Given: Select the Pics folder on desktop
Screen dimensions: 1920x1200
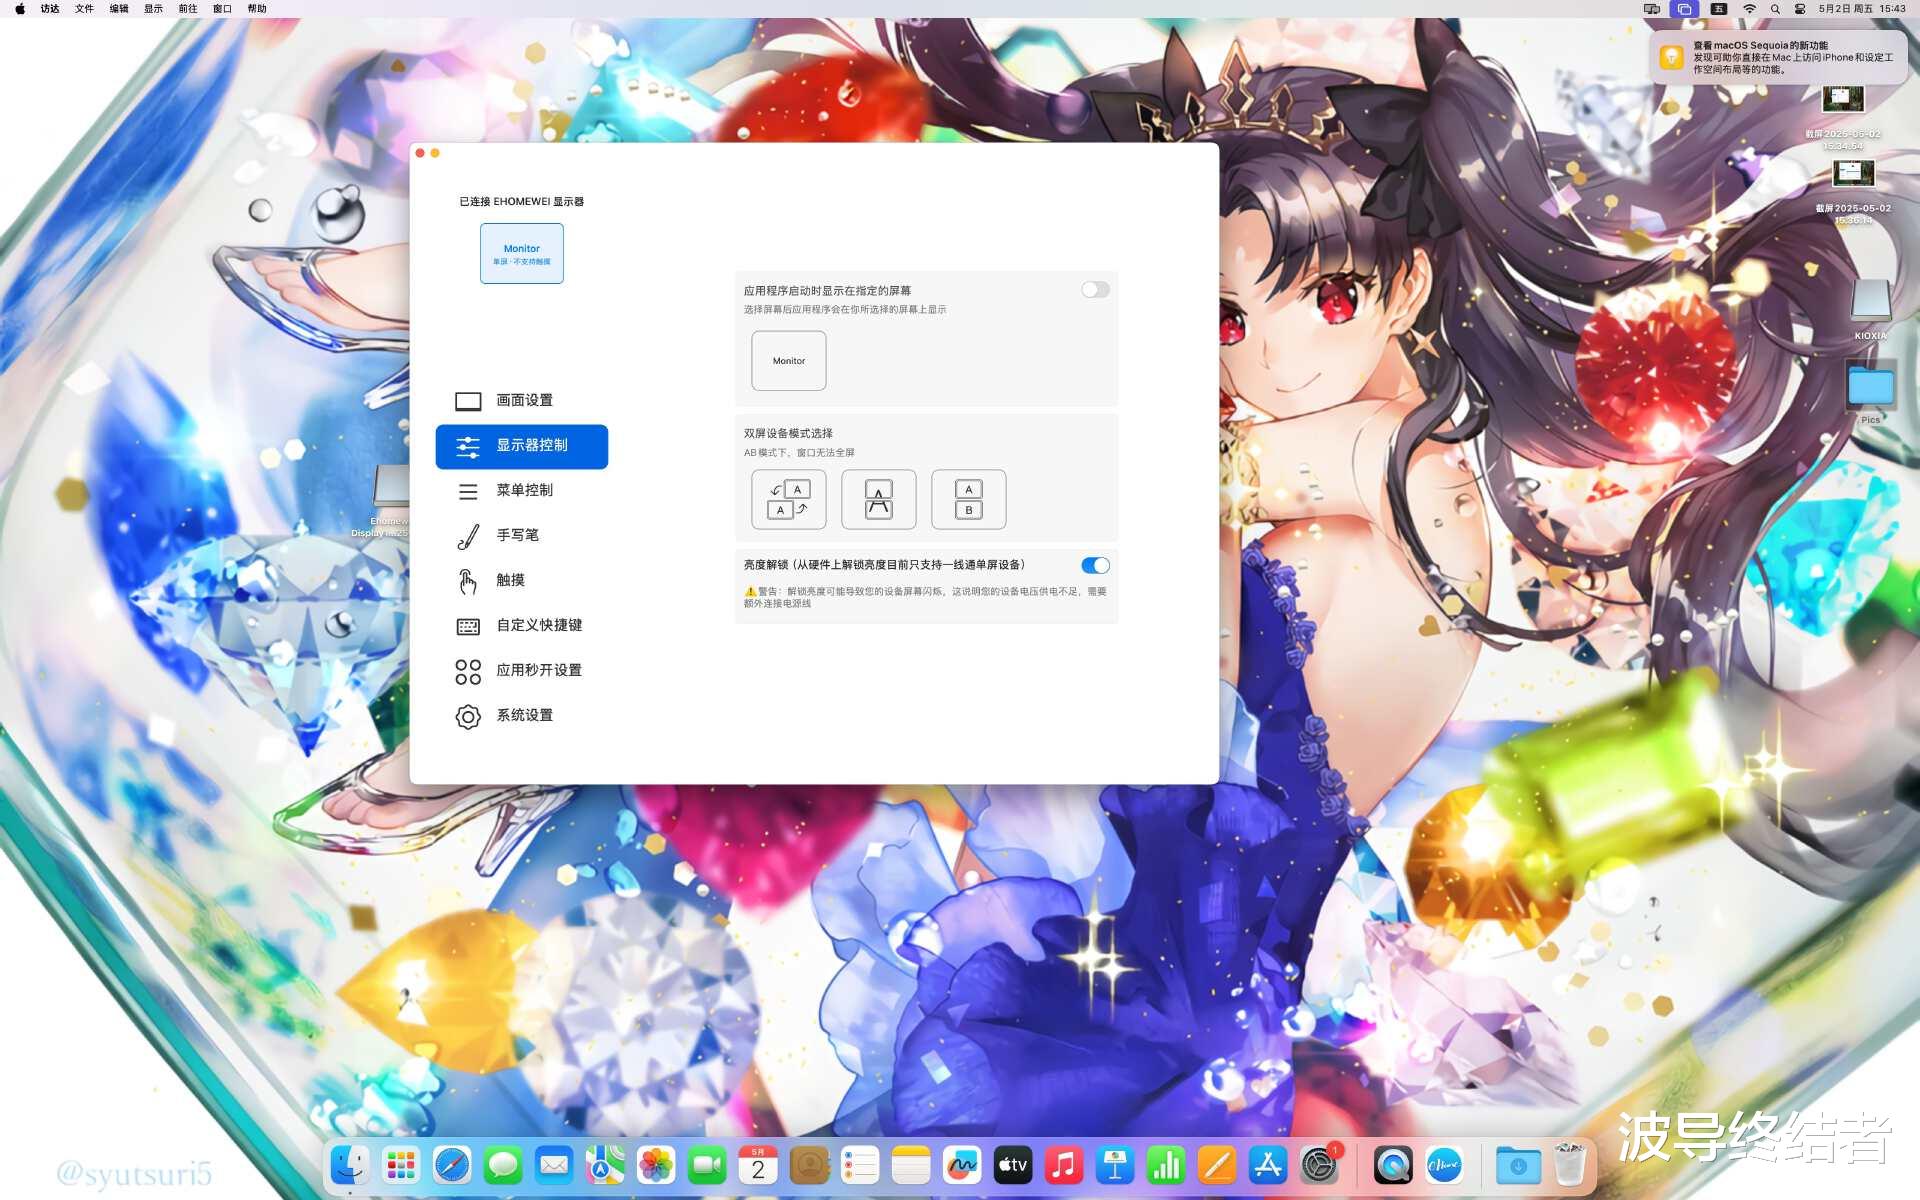Looking at the screenshot, I should (1870, 392).
